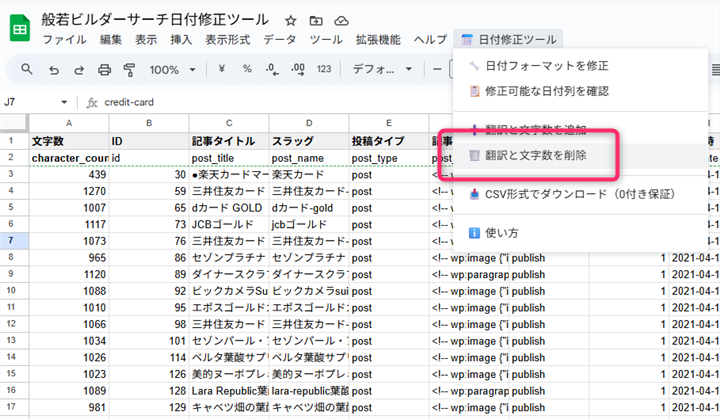Open the 表示 menu

pyautogui.click(x=146, y=40)
